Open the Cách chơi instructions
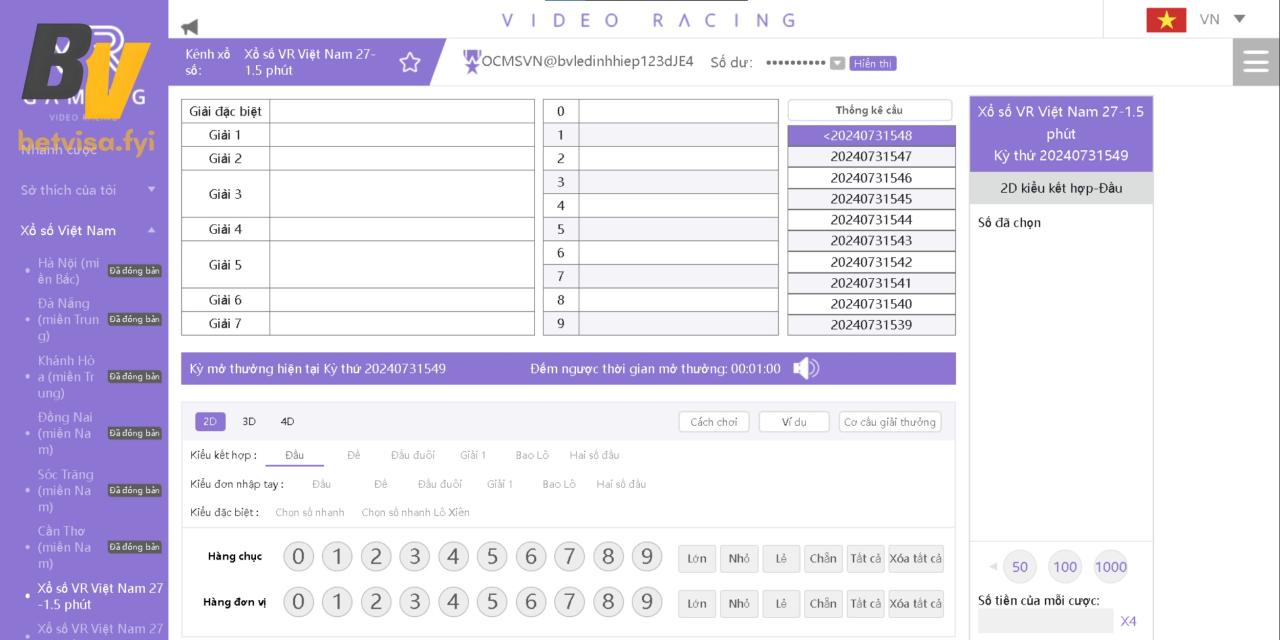The width and height of the screenshot is (1280, 640). coord(714,422)
